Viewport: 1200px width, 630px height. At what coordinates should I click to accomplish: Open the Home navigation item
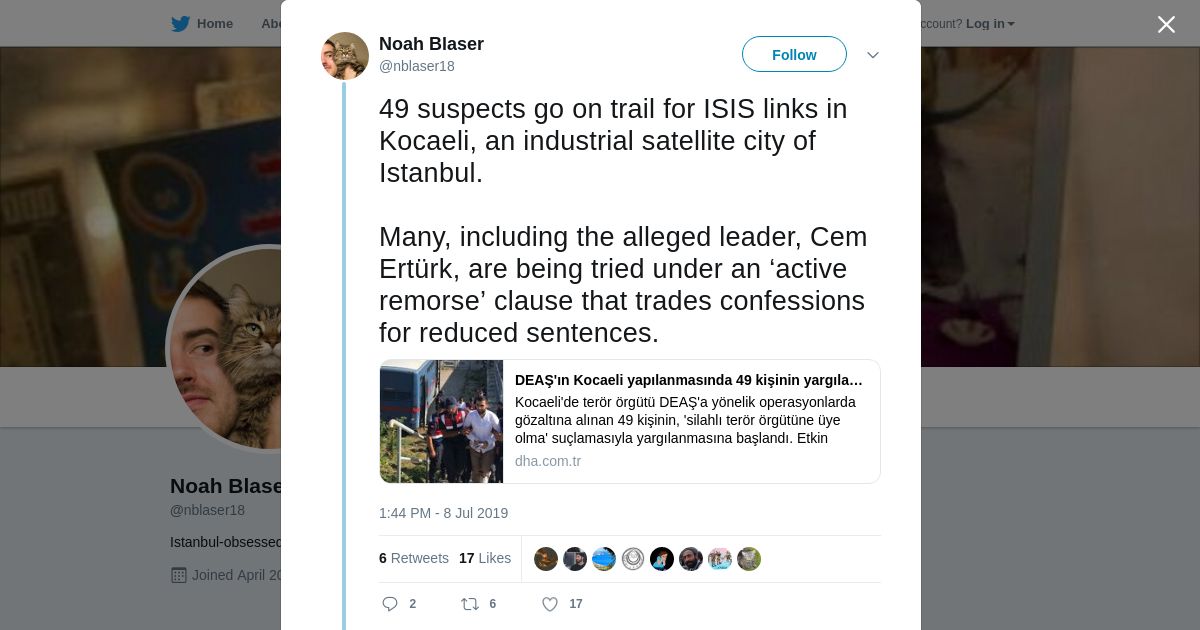tap(214, 24)
